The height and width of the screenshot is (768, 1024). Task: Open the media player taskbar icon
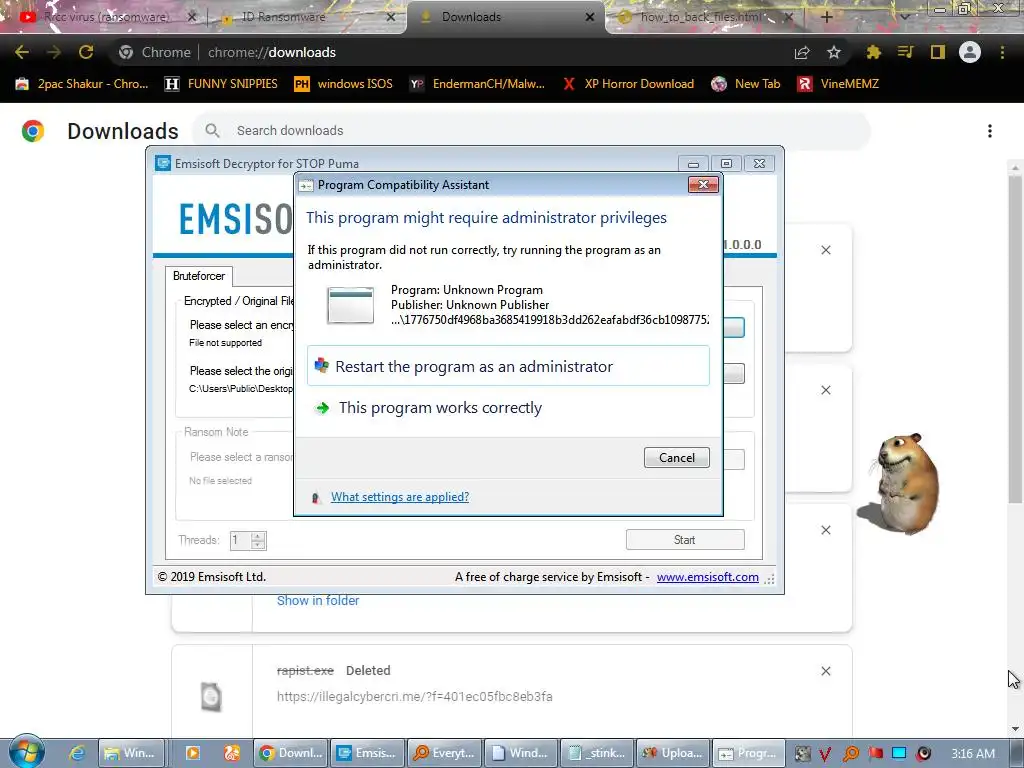point(193,753)
